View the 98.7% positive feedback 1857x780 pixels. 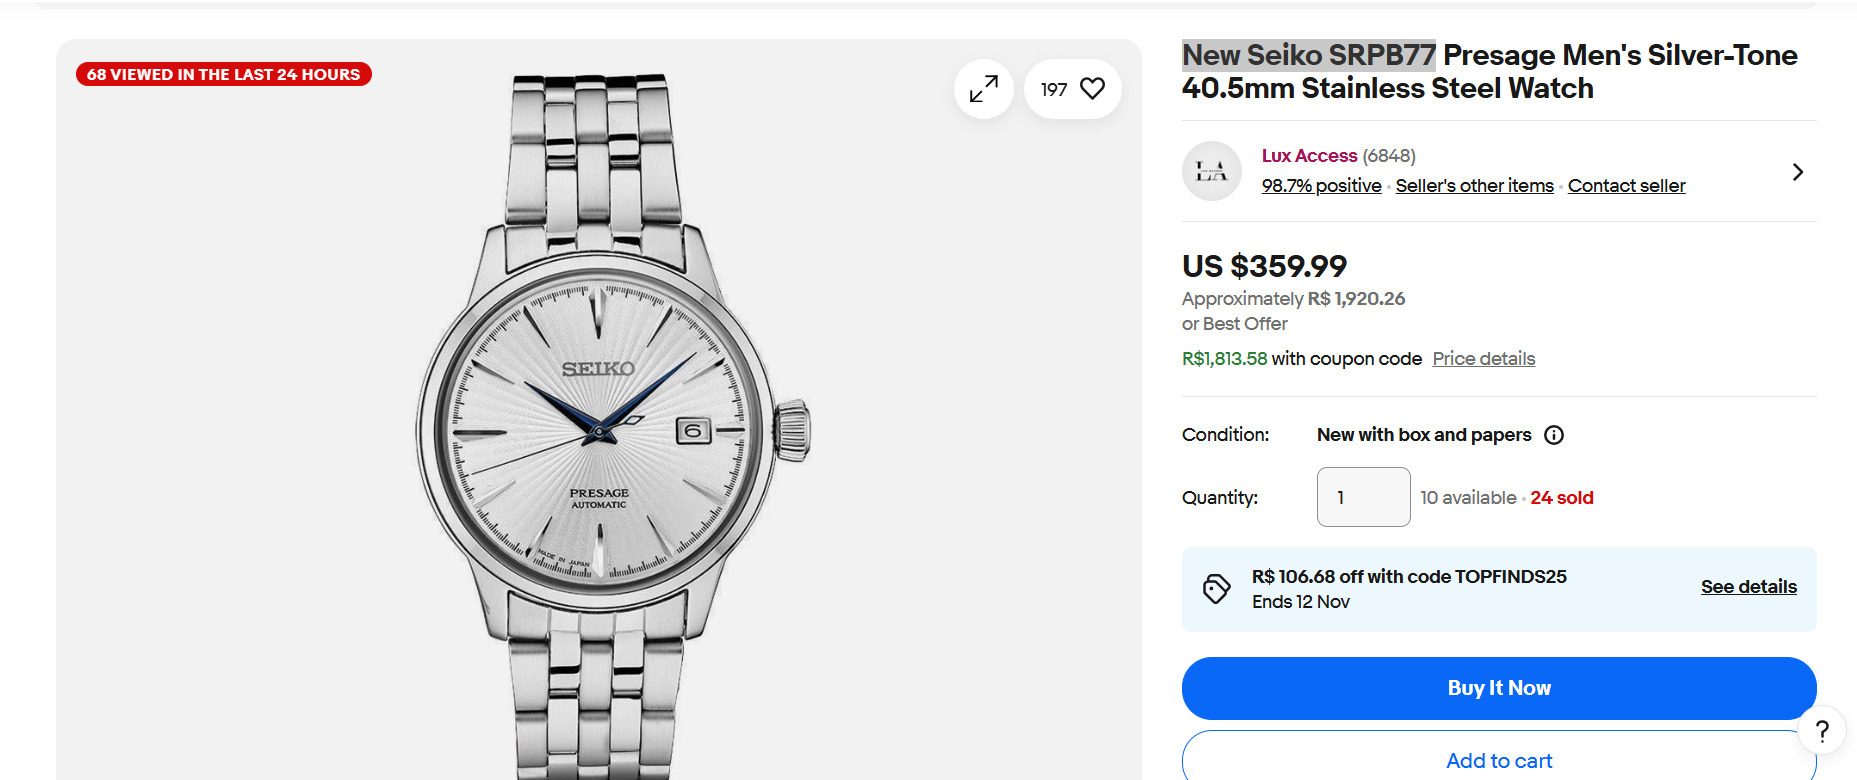point(1321,186)
